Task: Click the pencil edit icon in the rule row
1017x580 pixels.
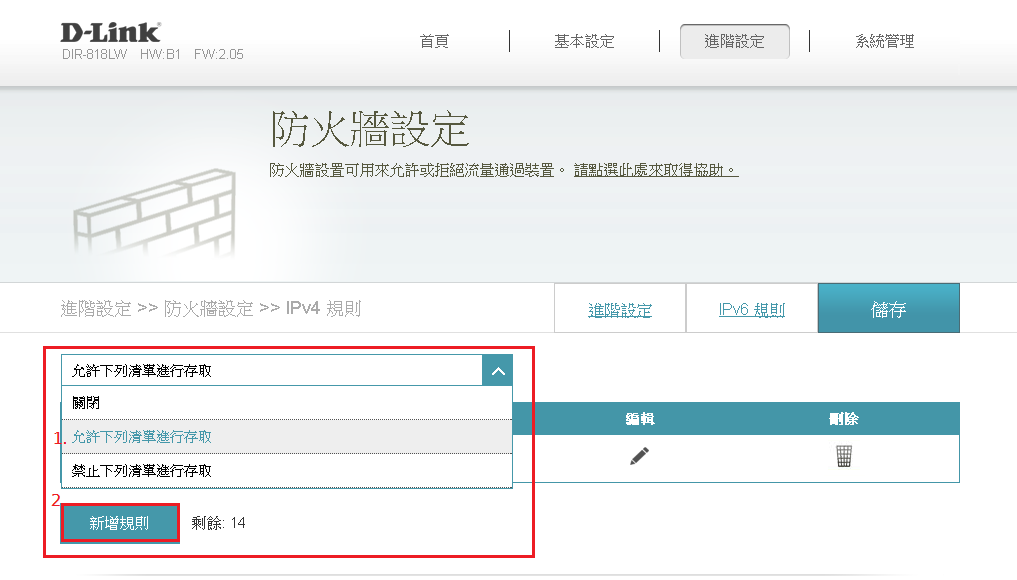Action: pyautogui.click(x=639, y=456)
